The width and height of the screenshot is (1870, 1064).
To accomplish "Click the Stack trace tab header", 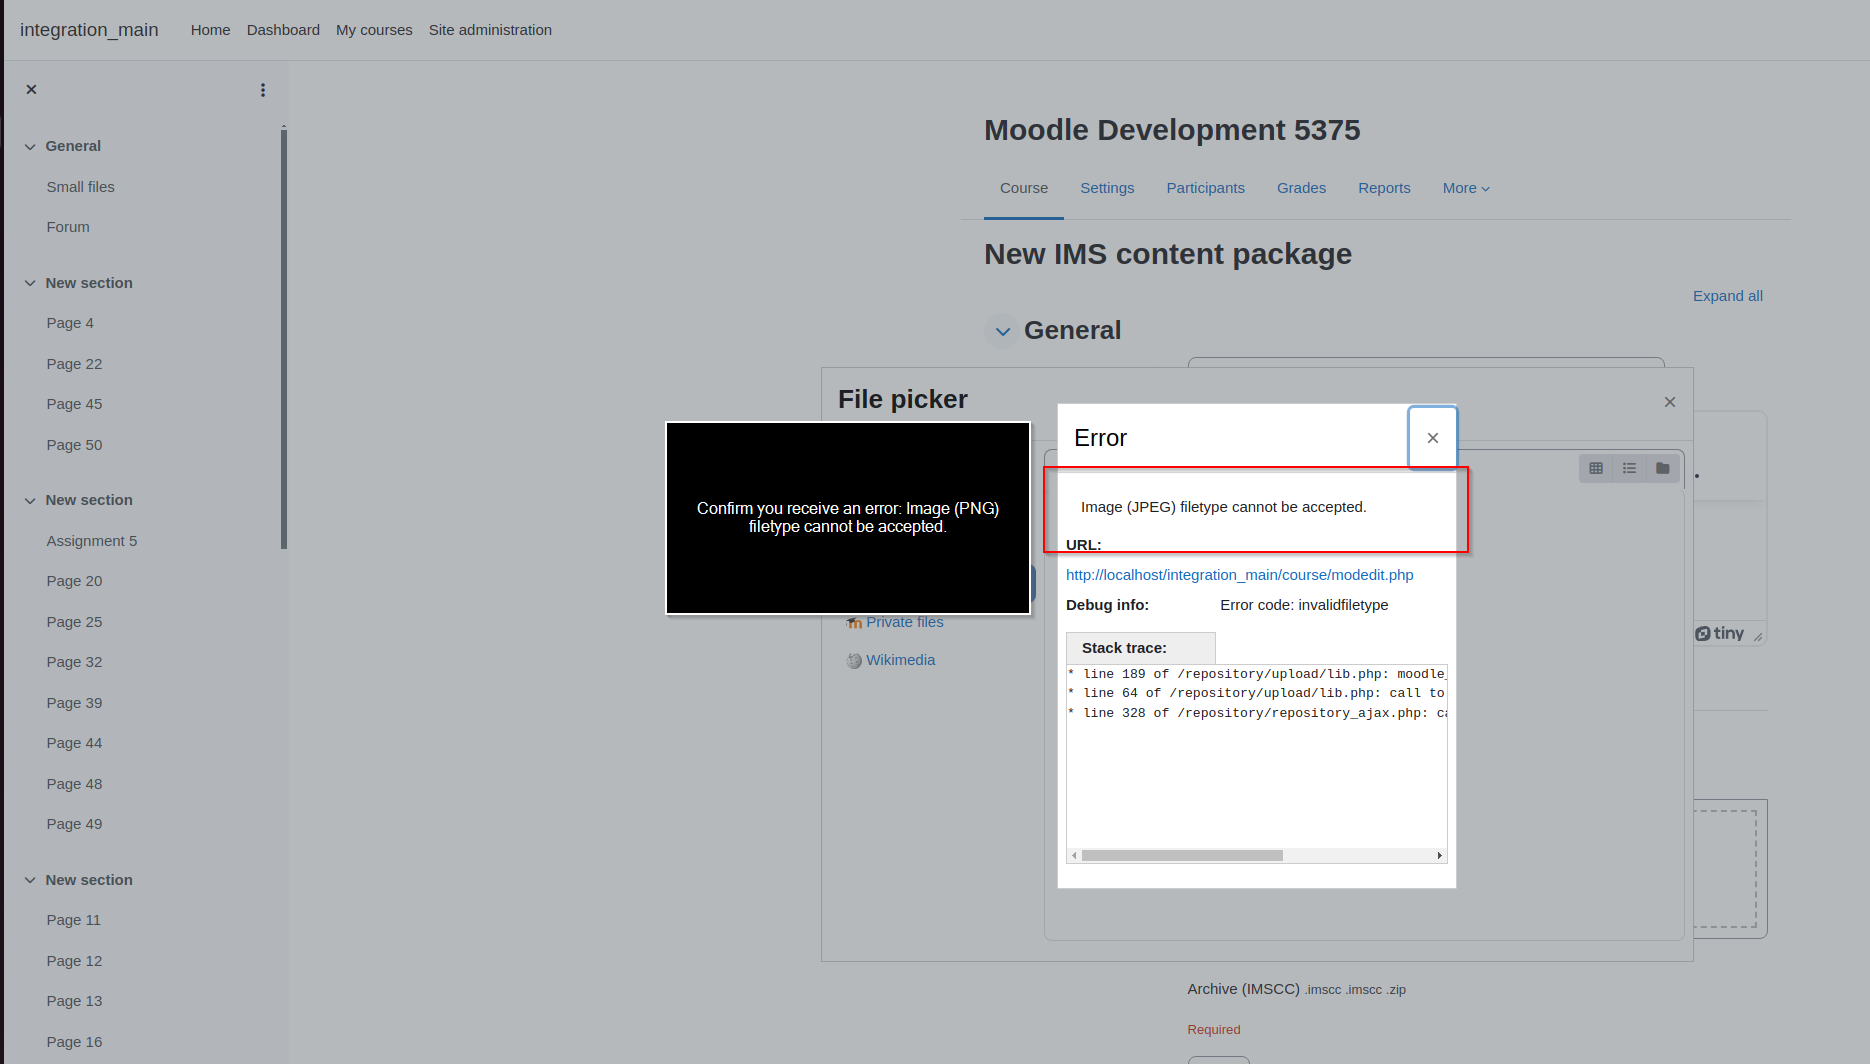I will pyautogui.click(x=1140, y=648).
